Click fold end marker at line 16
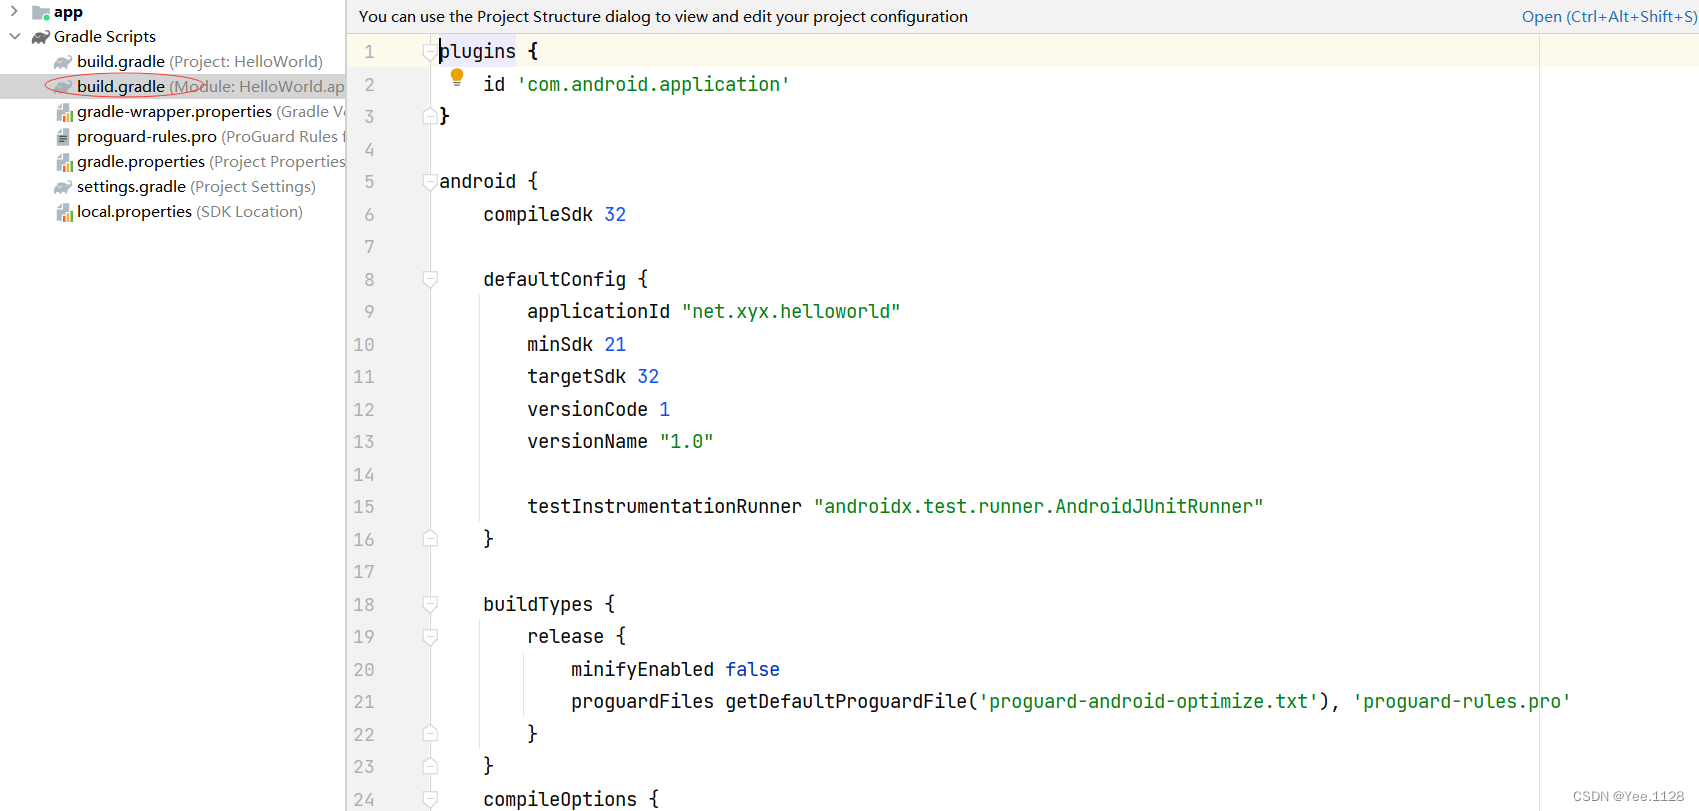 430,539
